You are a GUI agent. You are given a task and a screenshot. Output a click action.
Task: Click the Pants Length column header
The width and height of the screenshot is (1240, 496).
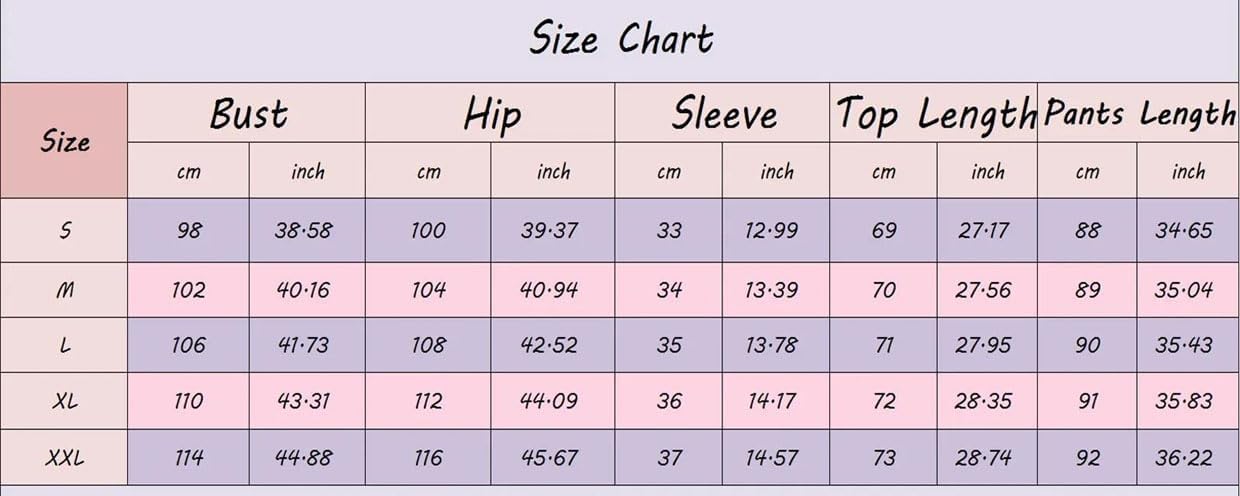point(1139,114)
